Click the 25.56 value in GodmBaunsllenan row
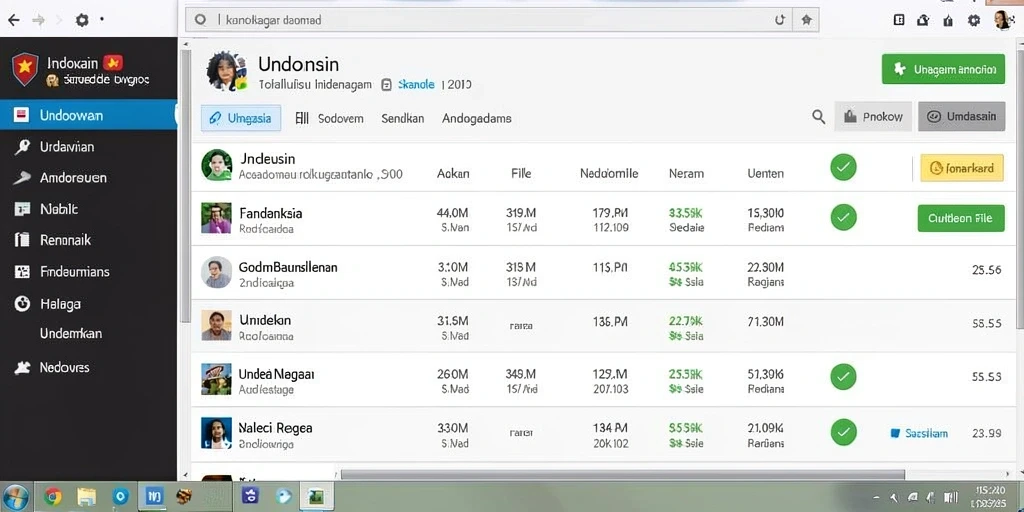1024x512 pixels. tap(987, 270)
